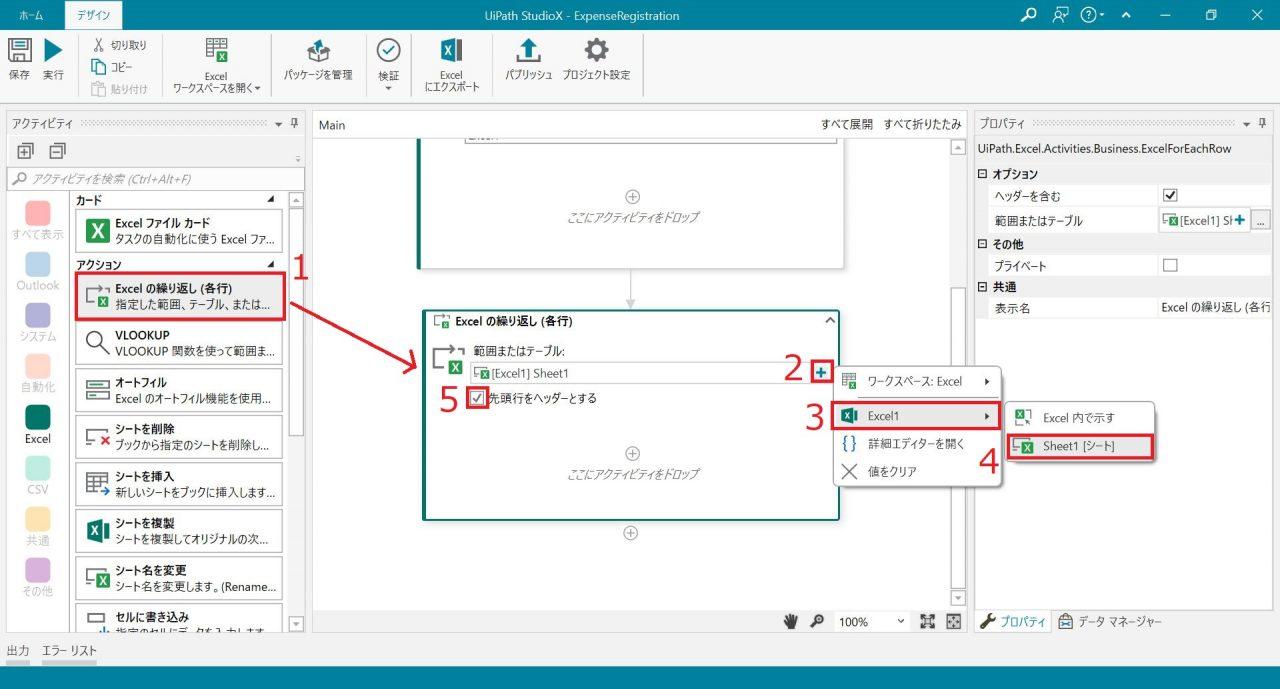Select the その他 category
This screenshot has height=689, width=1280.
tap(38, 578)
